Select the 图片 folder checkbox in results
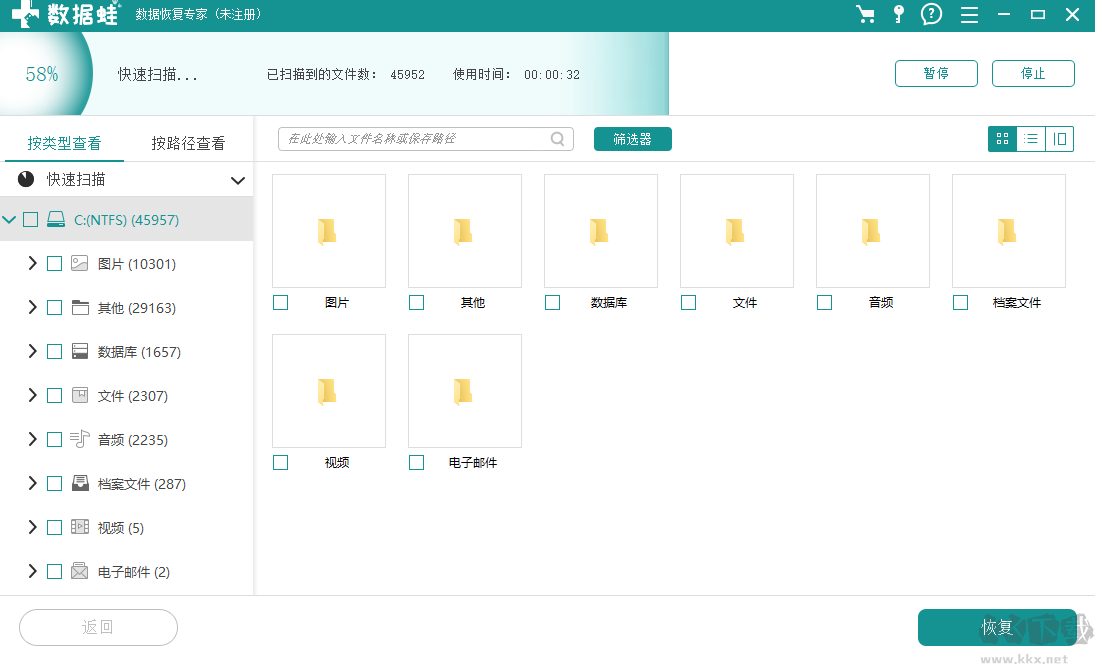This screenshot has width=1095, height=666. [281, 302]
